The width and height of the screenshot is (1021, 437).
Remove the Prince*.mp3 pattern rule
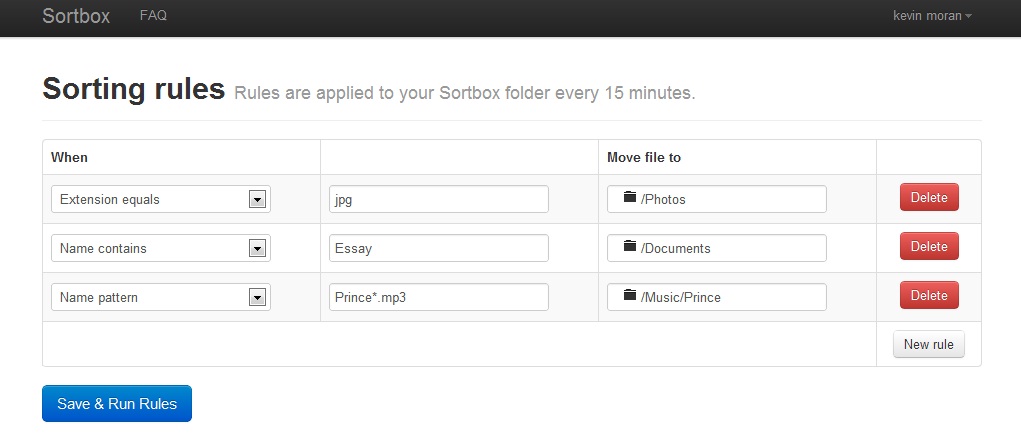(x=928, y=295)
